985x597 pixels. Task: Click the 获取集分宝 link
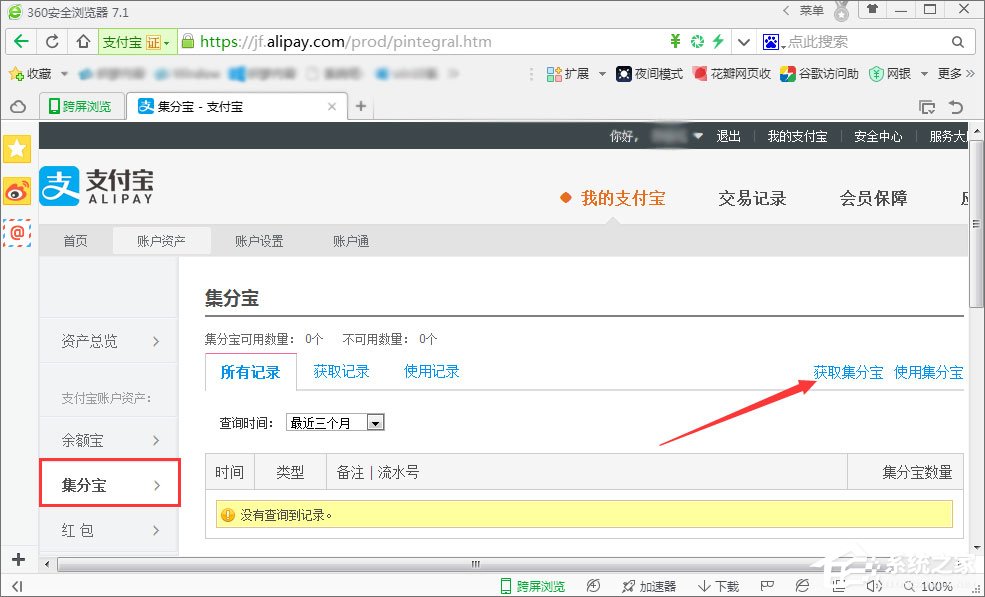coord(848,372)
